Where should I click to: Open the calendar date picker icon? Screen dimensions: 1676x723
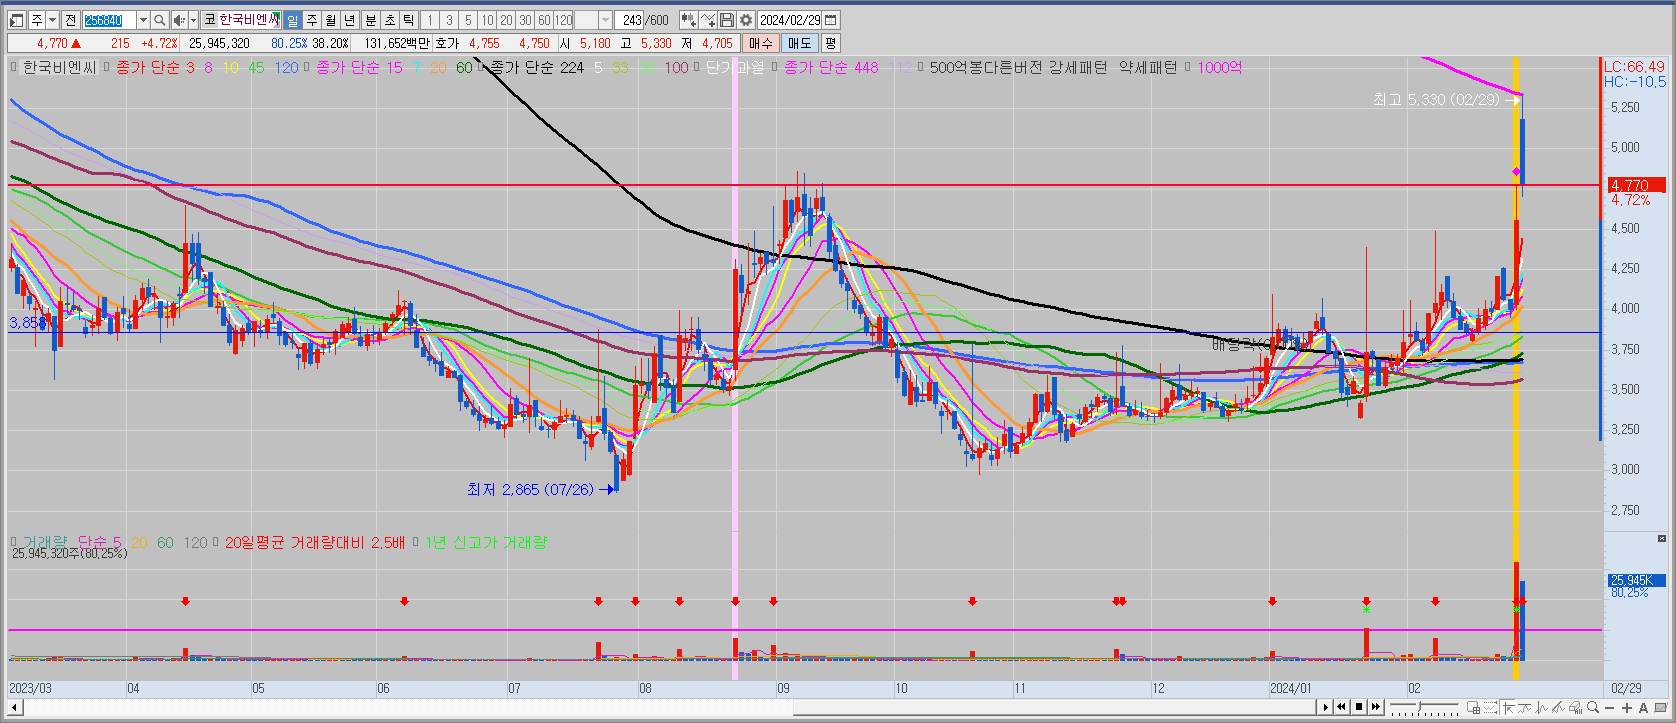tap(831, 20)
